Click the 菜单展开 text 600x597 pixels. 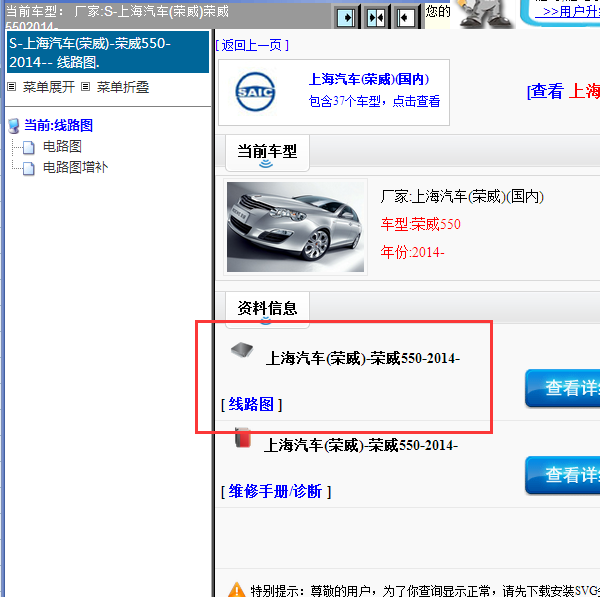click(49, 87)
